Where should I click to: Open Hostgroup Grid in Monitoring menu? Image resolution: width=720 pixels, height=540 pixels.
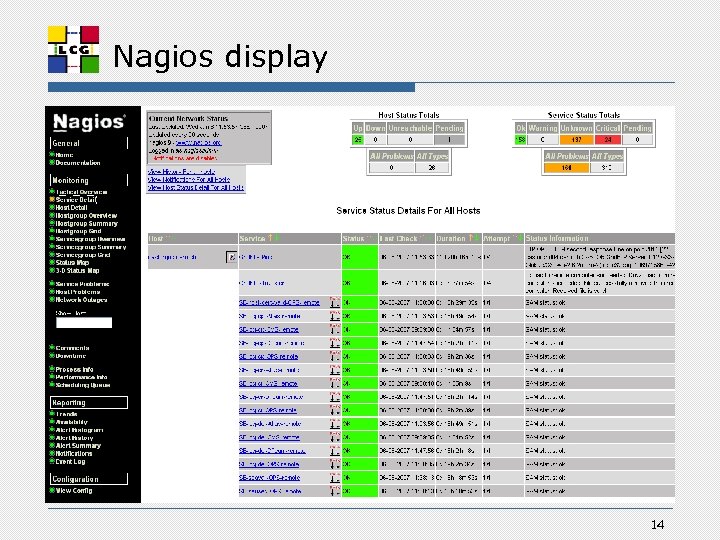[78, 231]
